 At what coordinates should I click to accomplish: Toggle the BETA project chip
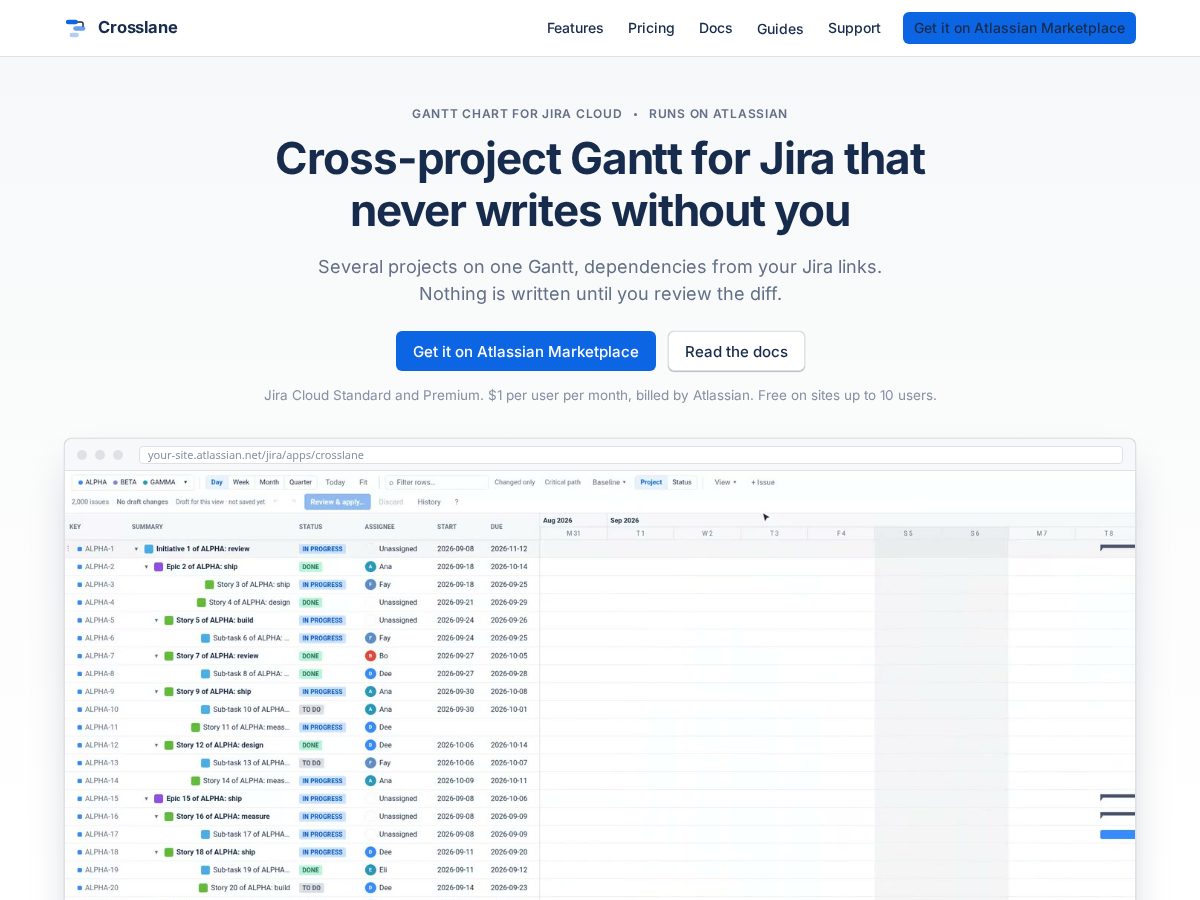(x=125, y=482)
